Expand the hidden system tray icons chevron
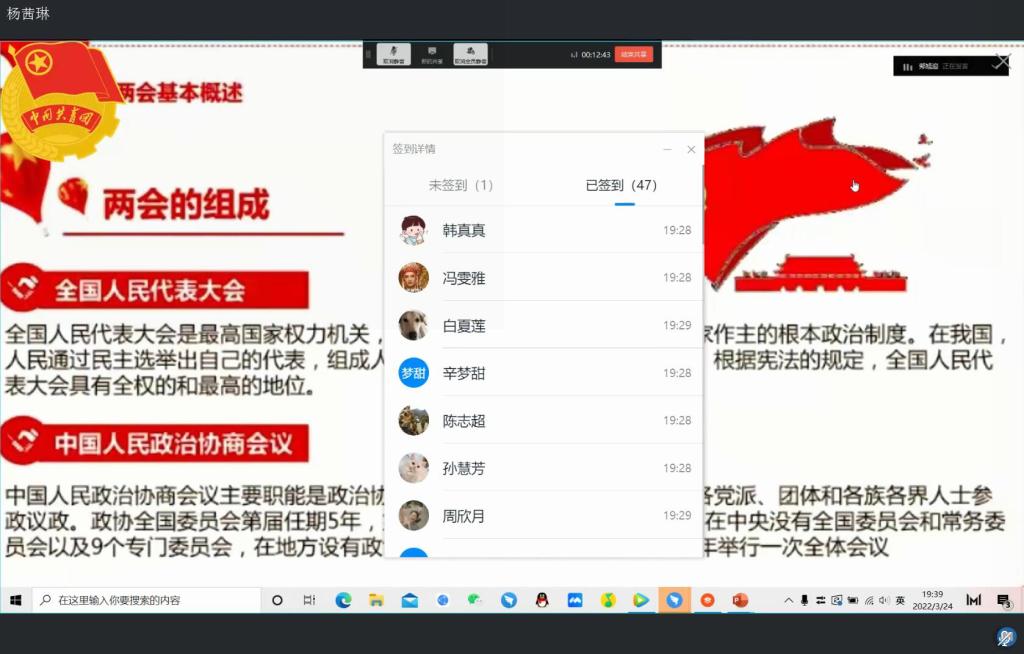 click(788, 600)
